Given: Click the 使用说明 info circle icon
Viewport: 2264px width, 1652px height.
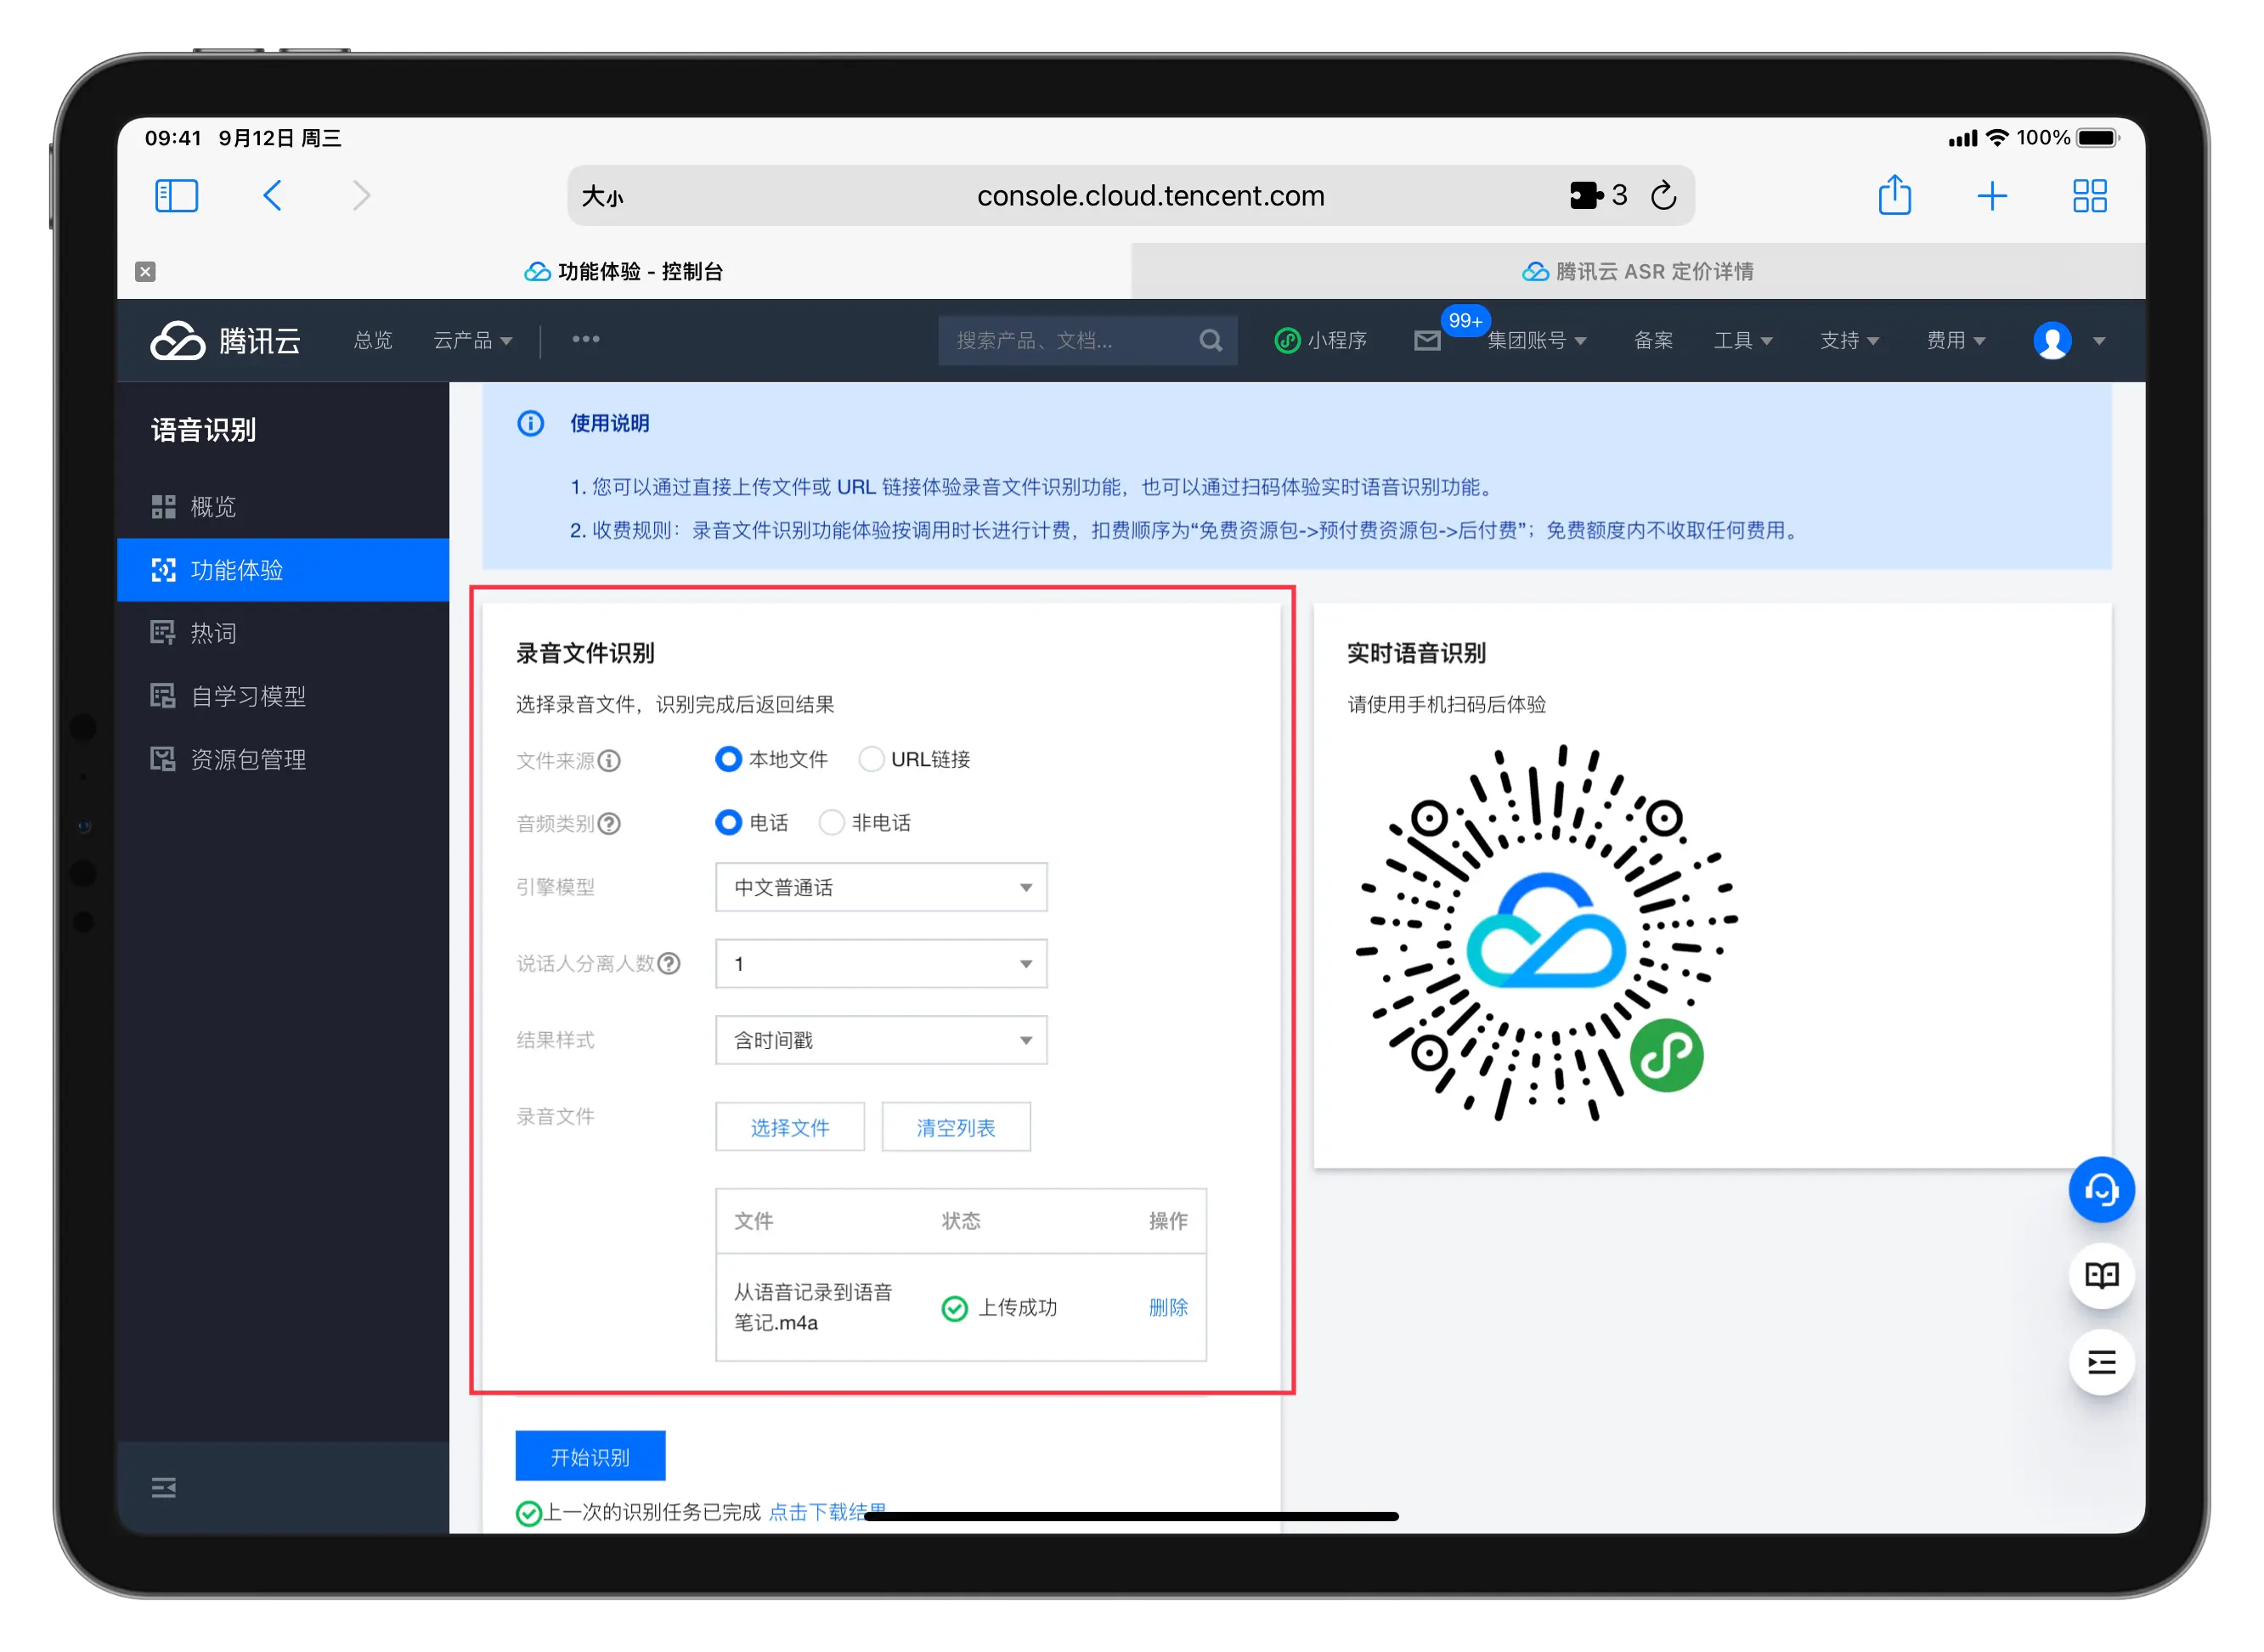Looking at the screenshot, I should click(530, 424).
